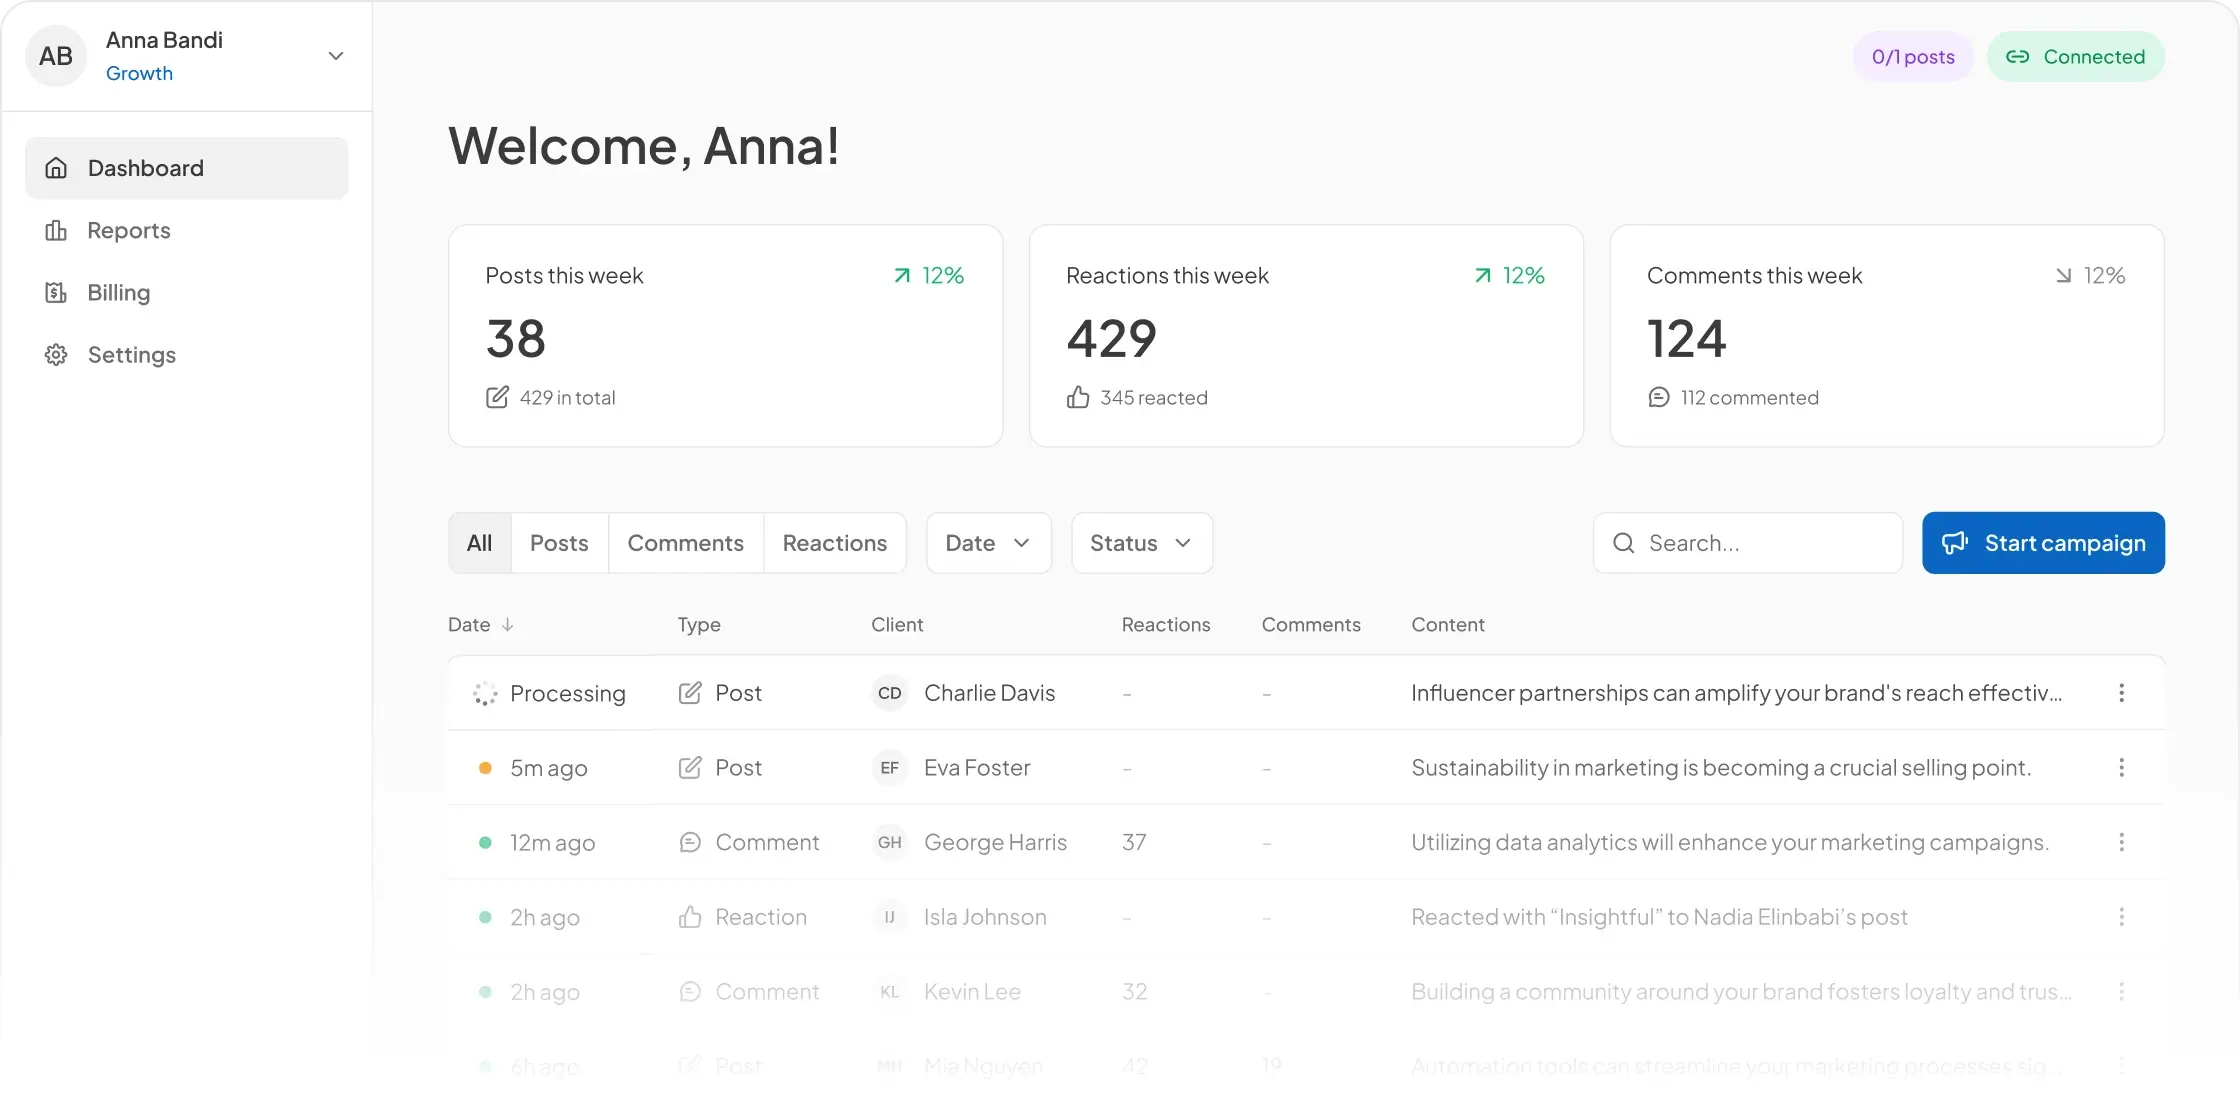
Task: Select the Reports icon in the sidebar
Action: click(x=56, y=230)
